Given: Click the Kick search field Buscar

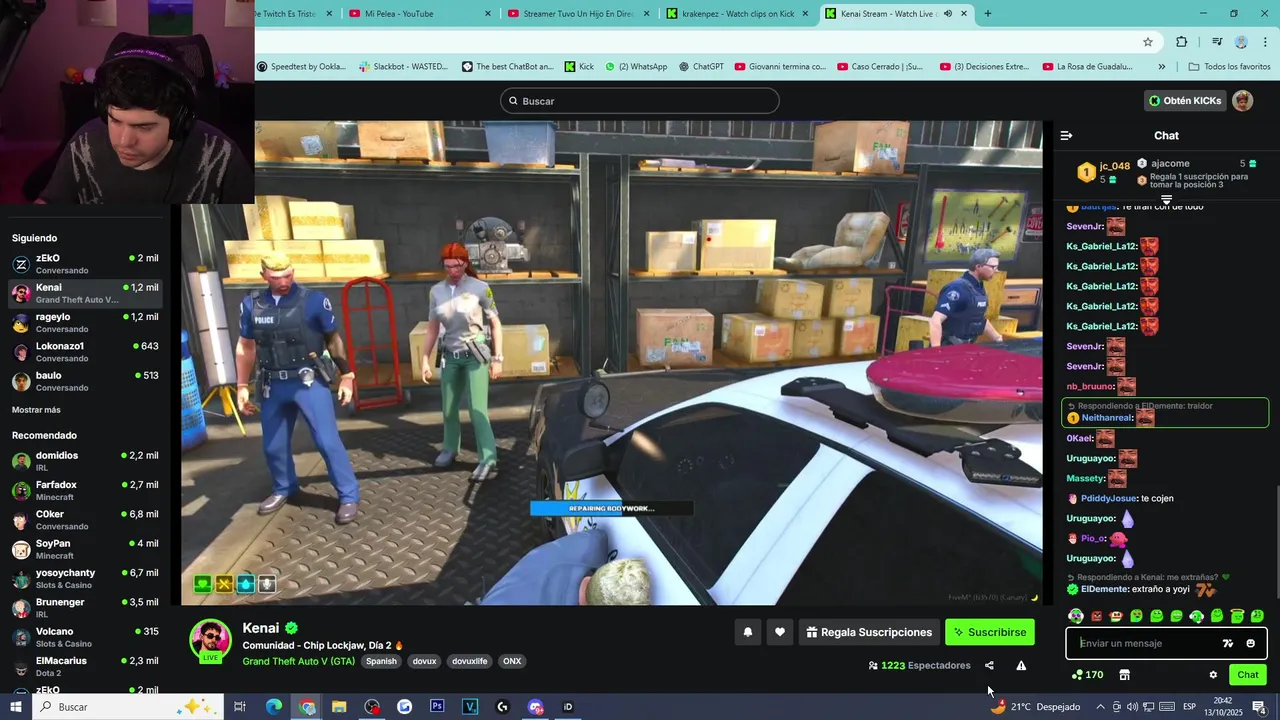Looking at the screenshot, I should click(x=640, y=101).
